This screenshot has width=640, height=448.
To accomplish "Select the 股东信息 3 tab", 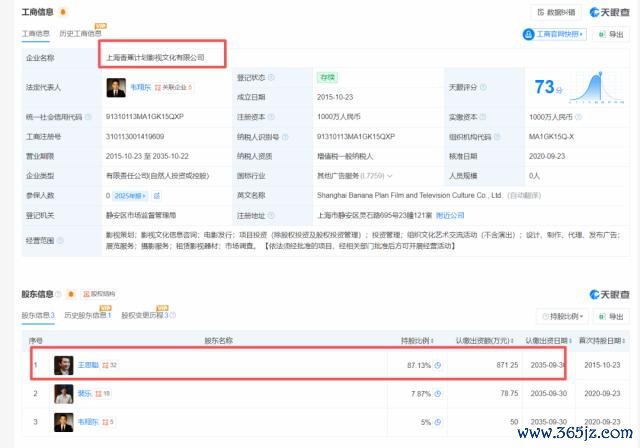I will click(x=38, y=315).
